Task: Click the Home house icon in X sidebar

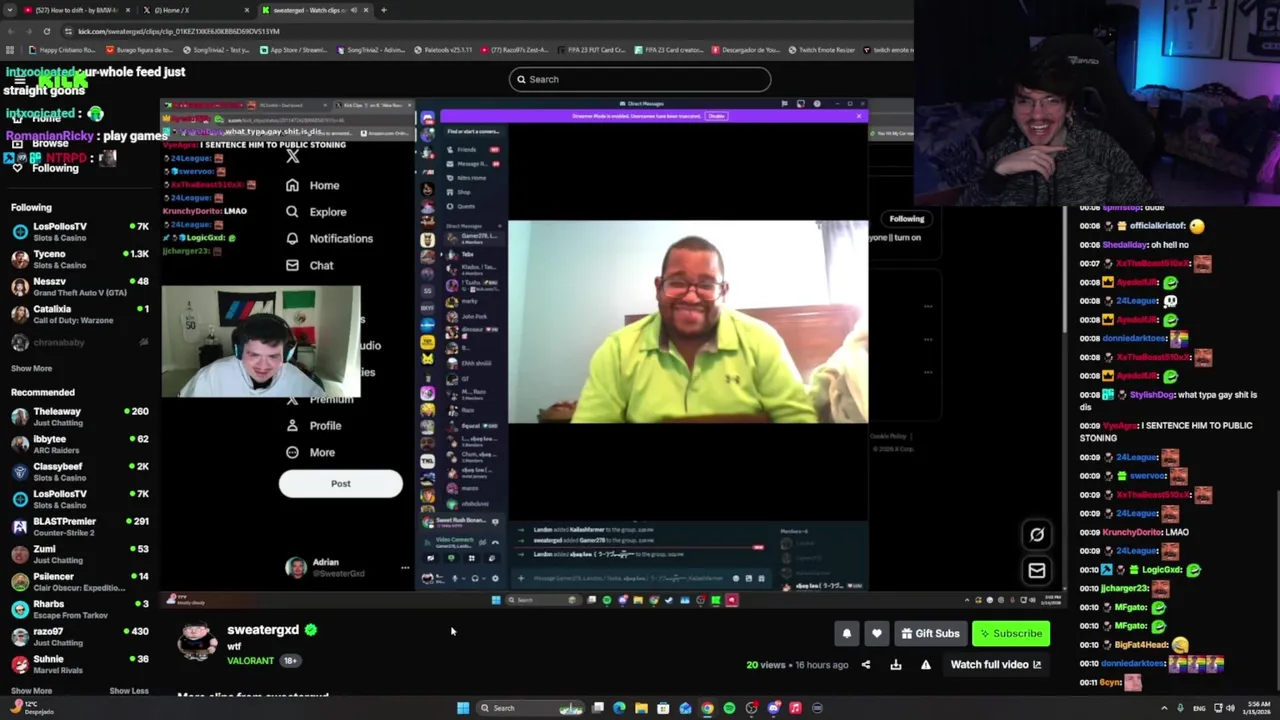Action: pyautogui.click(x=292, y=185)
